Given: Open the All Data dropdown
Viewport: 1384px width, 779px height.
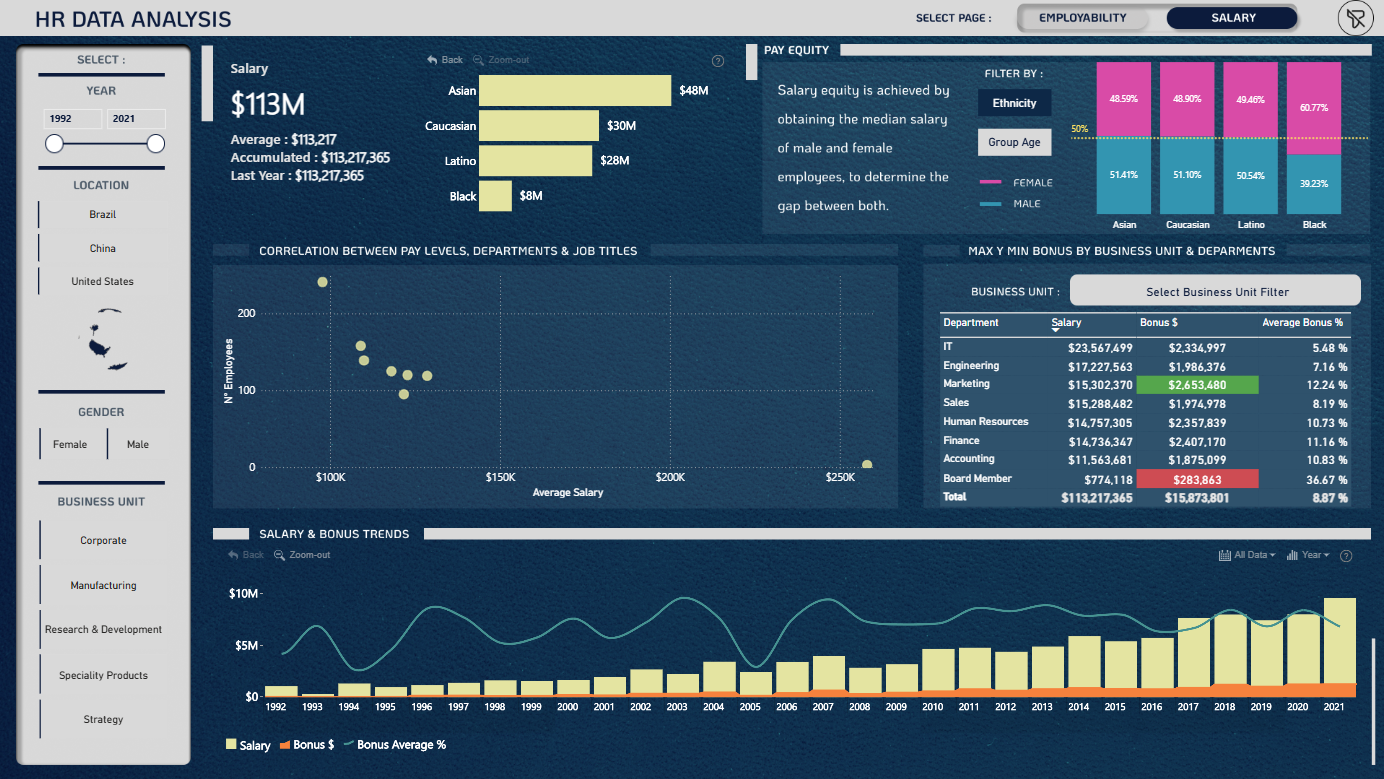Looking at the screenshot, I should [x=1247, y=555].
